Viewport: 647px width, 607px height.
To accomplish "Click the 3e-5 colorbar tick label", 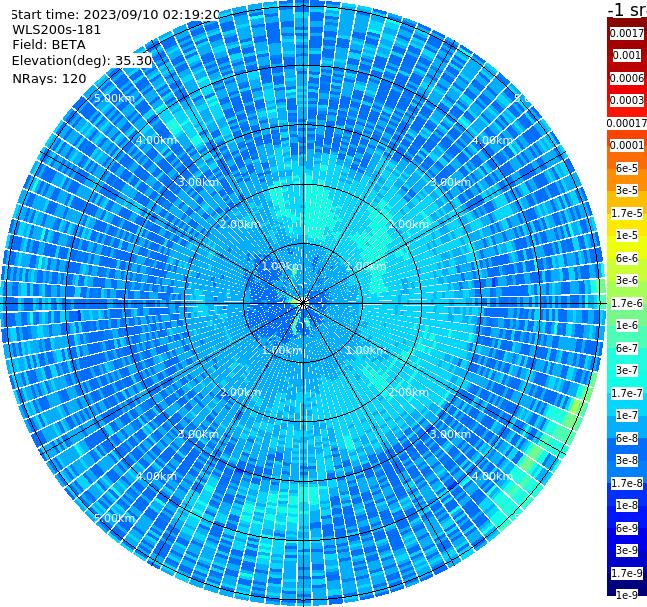I will tap(627, 190).
